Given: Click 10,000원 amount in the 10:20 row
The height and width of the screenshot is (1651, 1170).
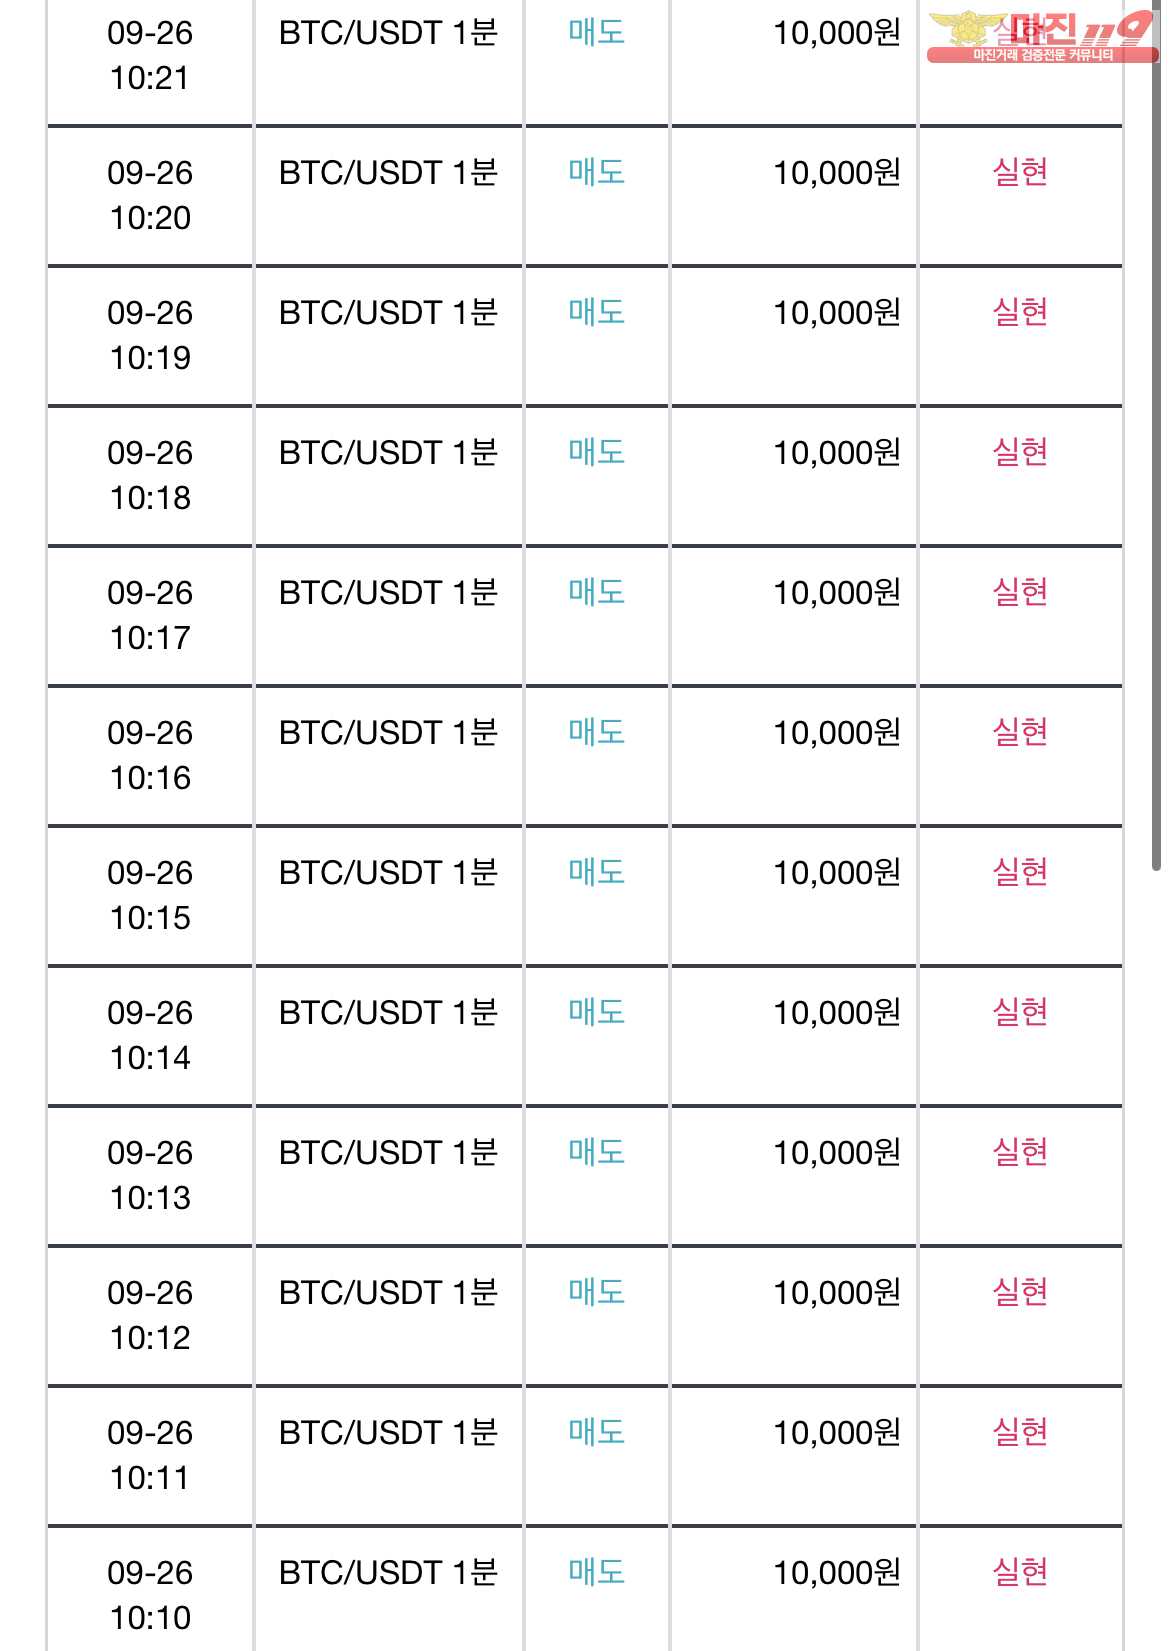Looking at the screenshot, I should [837, 173].
